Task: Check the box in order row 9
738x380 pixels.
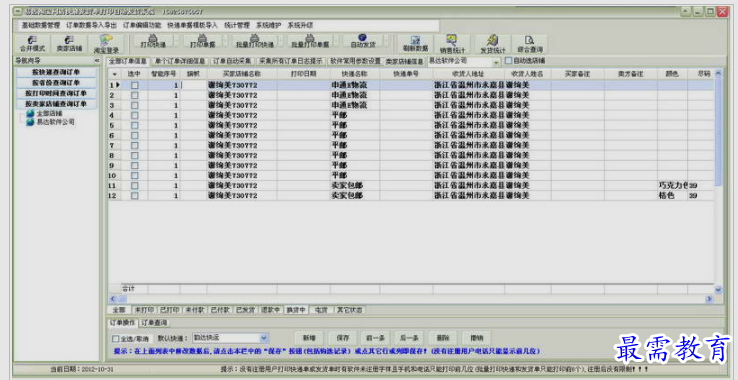Action: pos(135,165)
